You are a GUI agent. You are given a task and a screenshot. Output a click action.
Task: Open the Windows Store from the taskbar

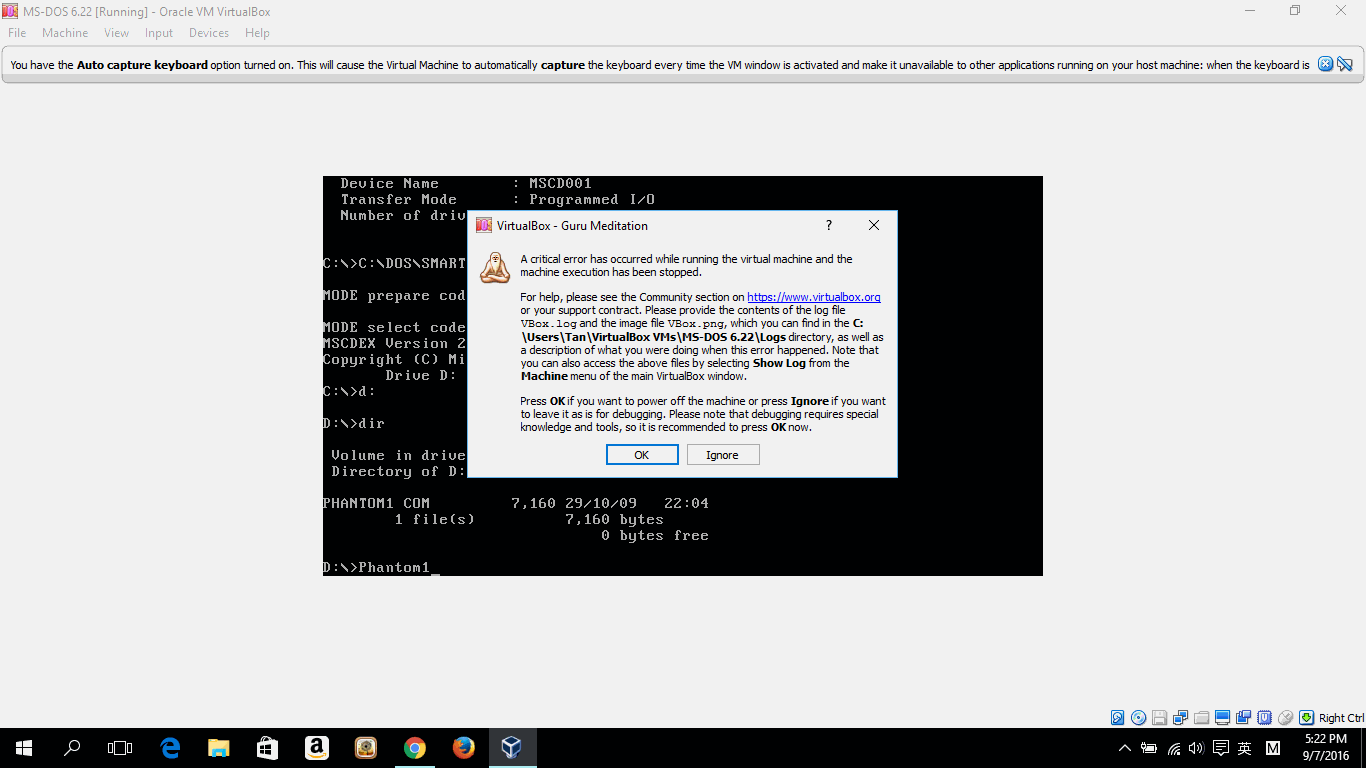(267, 748)
